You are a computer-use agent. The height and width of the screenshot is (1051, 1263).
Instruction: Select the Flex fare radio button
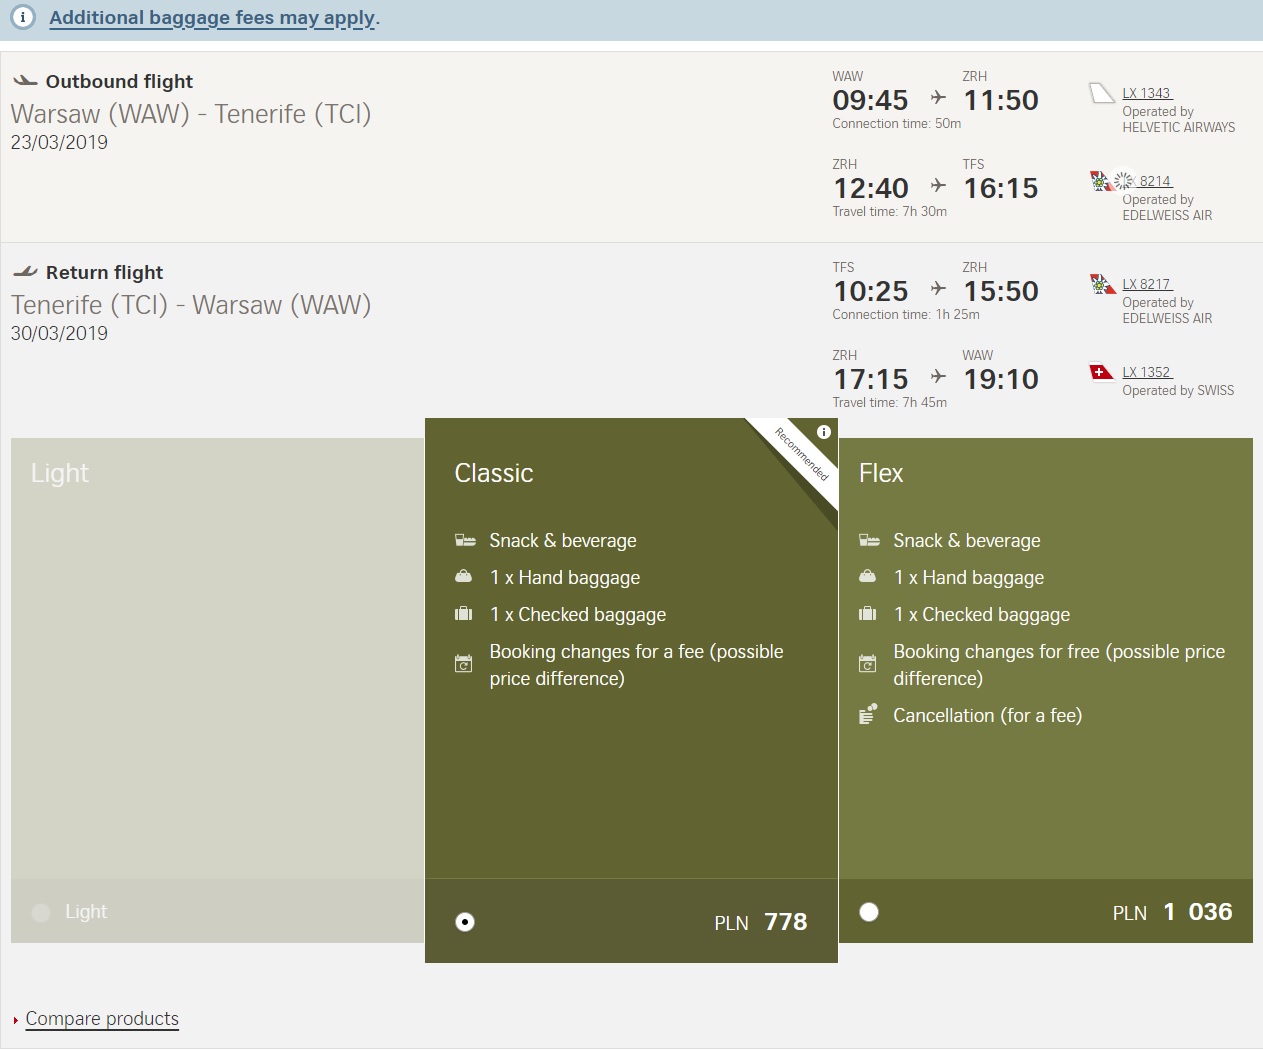869,912
